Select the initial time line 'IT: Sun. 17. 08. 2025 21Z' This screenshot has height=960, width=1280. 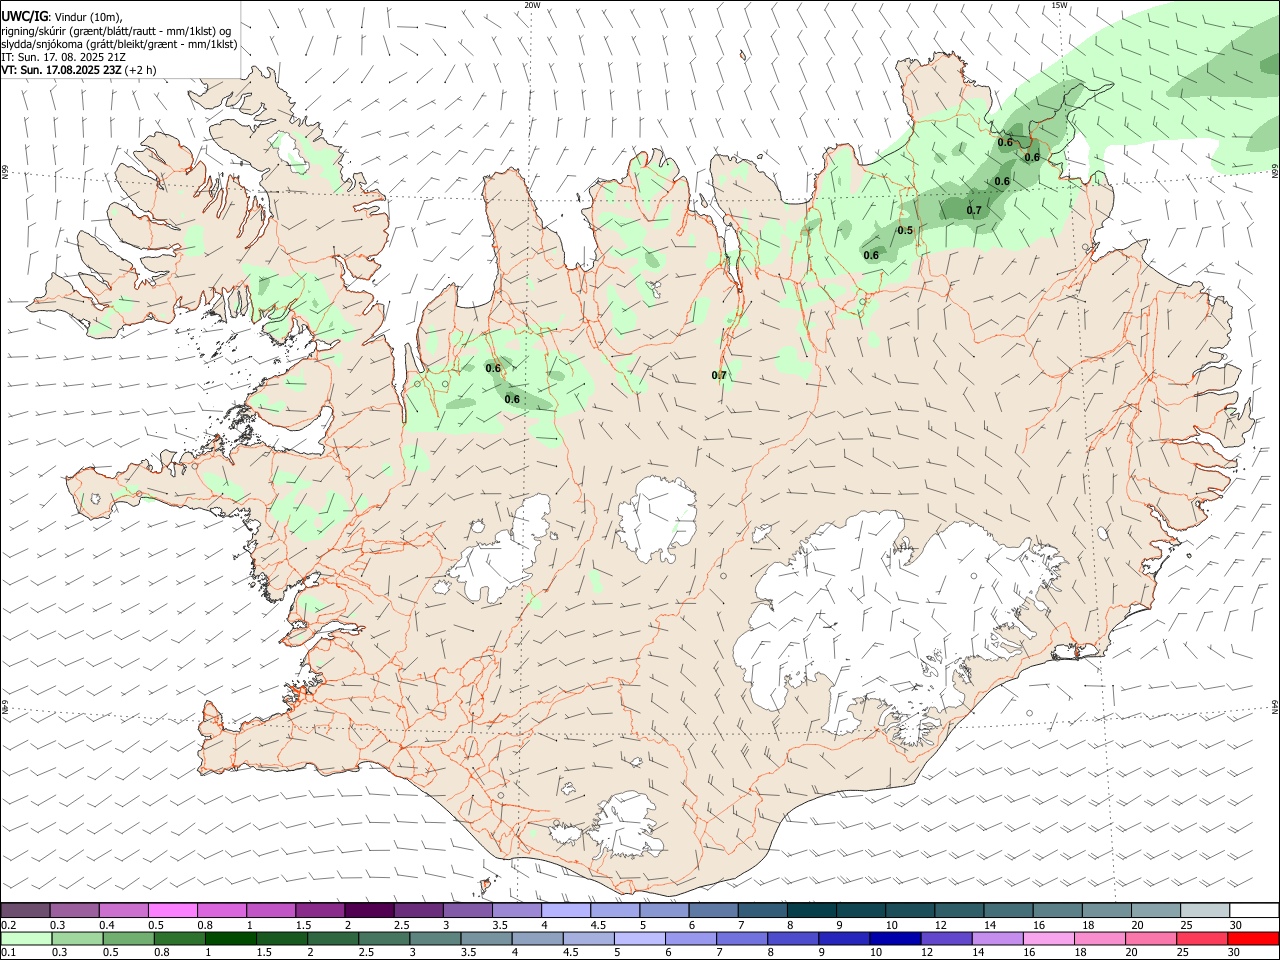click(63, 57)
